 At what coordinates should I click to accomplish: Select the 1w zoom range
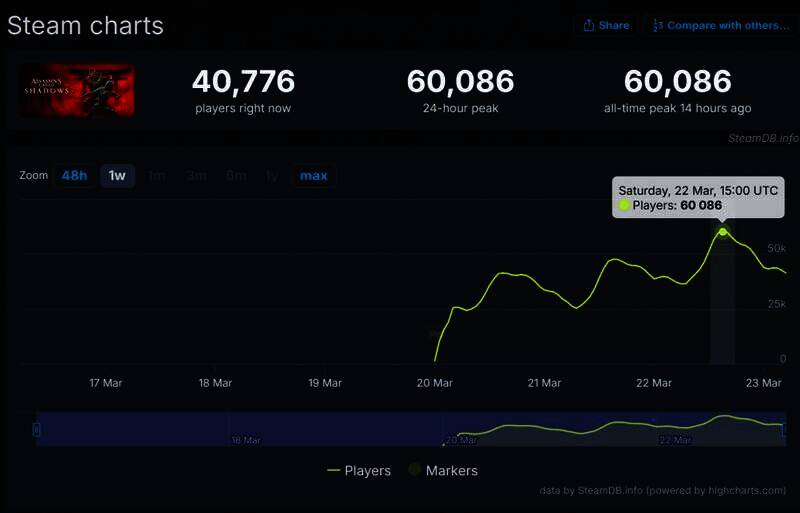tap(117, 176)
